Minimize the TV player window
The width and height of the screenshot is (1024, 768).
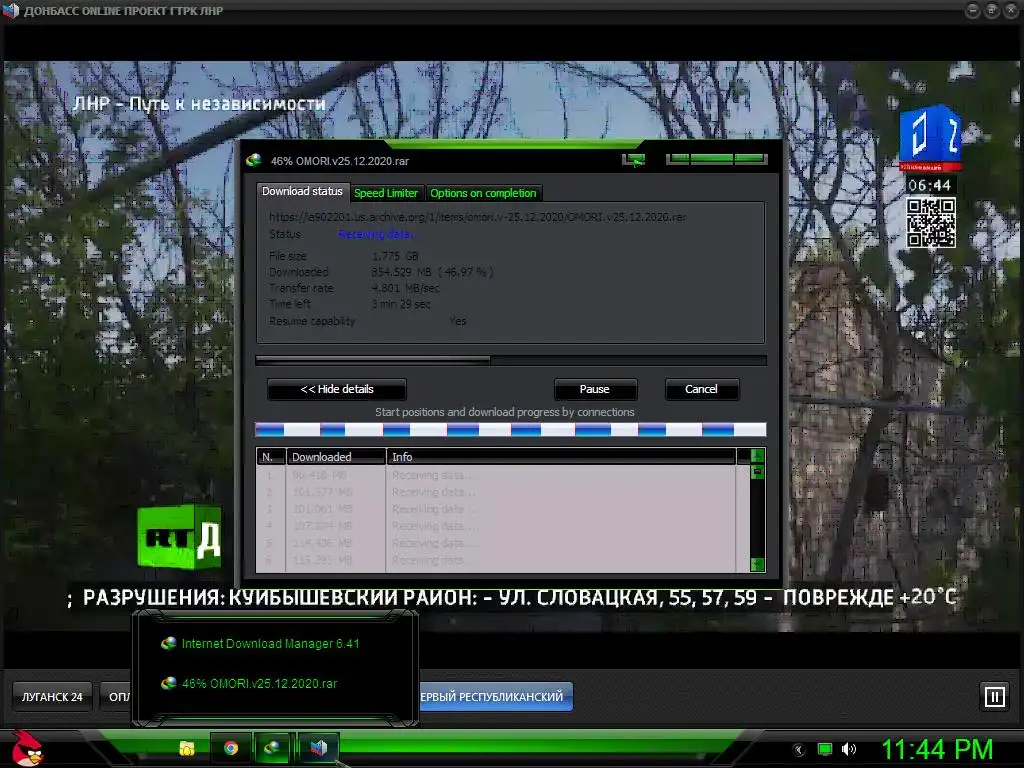pos(972,10)
